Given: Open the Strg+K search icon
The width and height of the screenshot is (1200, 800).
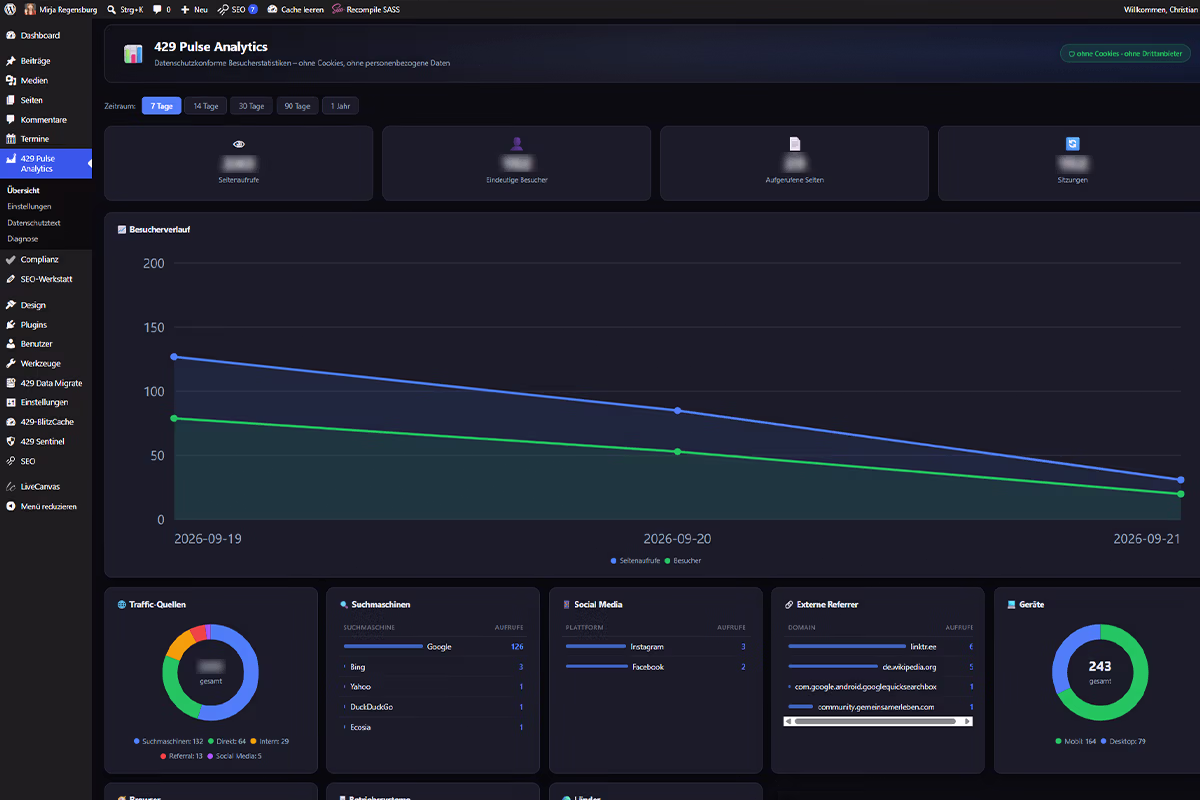Looking at the screenshot, I should (125, 9).
